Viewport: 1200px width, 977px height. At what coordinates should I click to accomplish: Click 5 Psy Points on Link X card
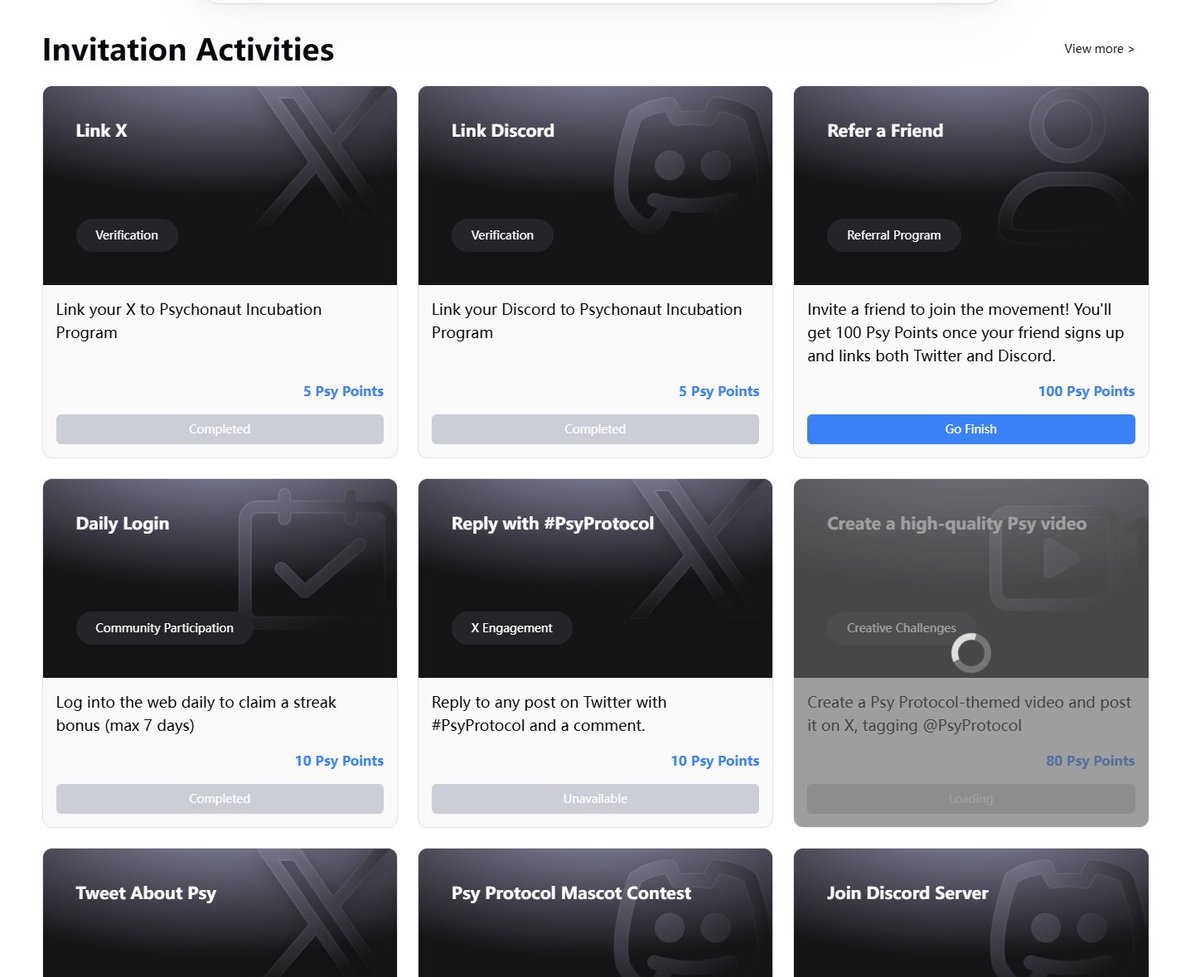[343, 391]
